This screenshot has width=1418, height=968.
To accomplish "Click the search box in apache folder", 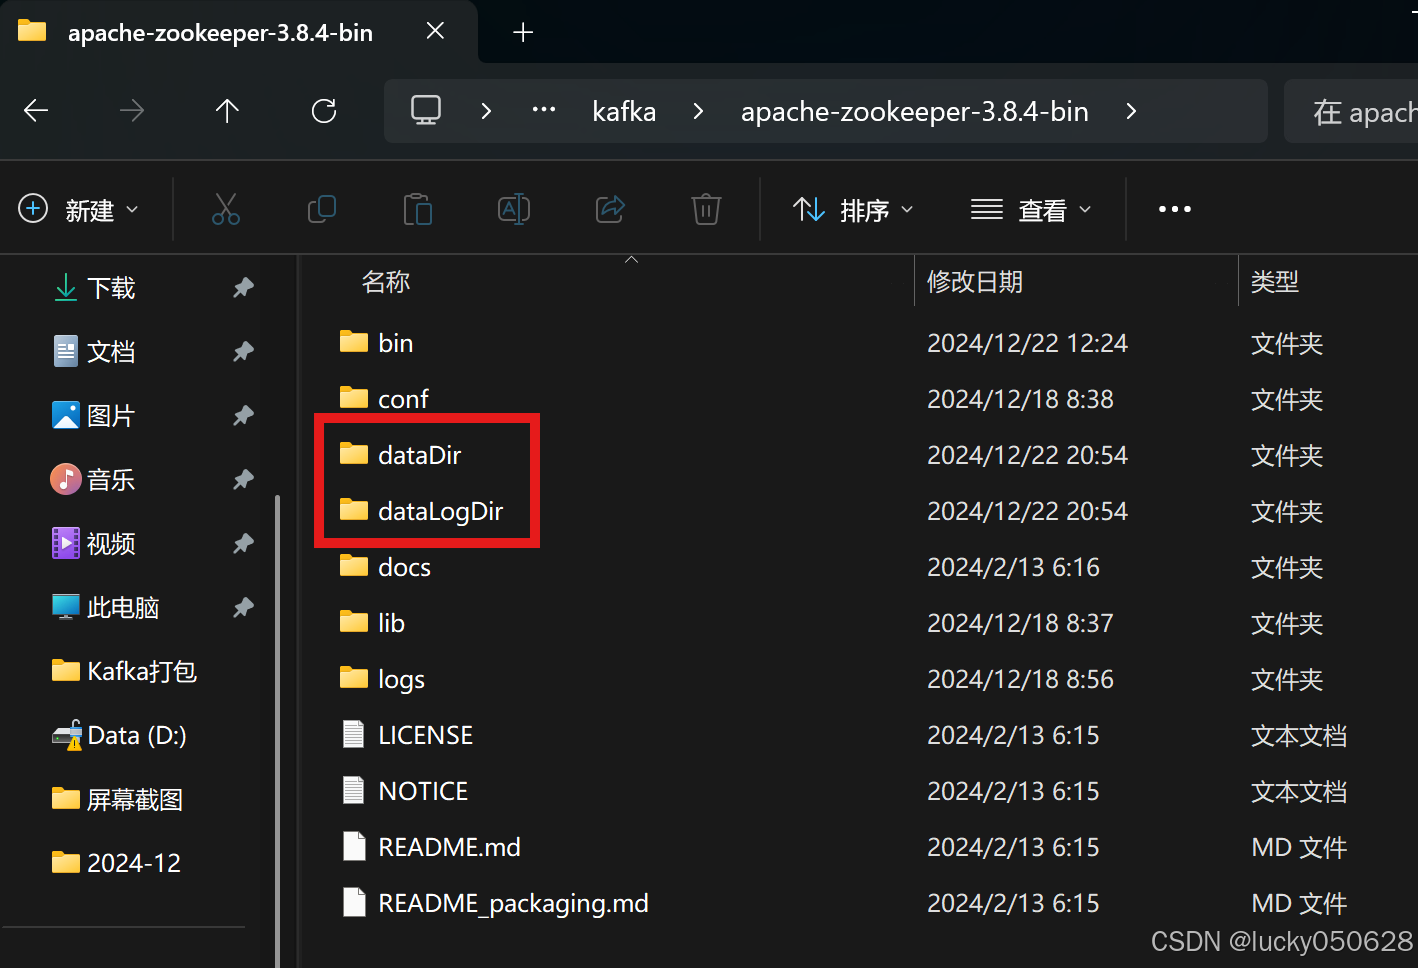I will (1351, 111).
